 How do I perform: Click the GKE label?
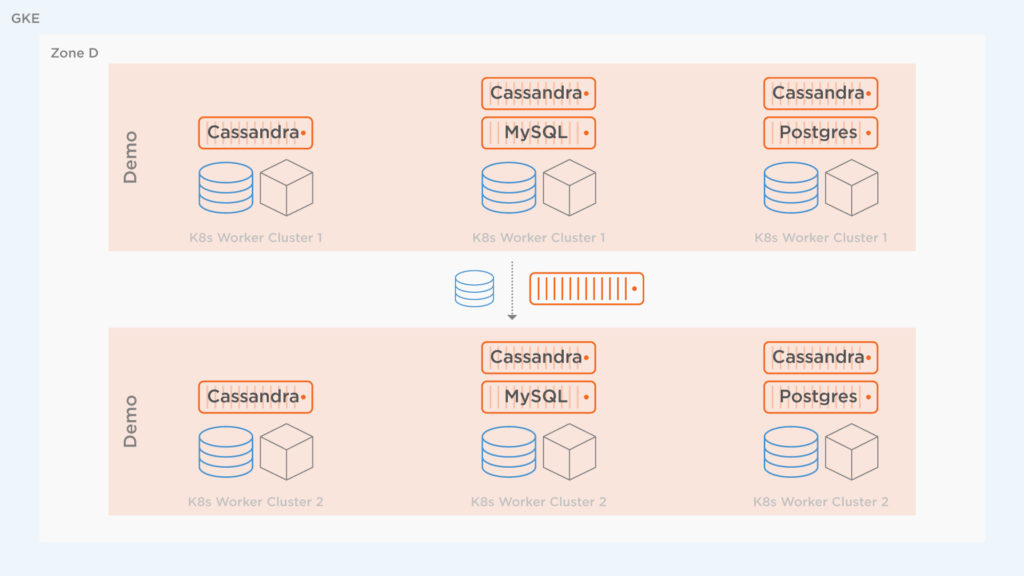pos(25,18)
